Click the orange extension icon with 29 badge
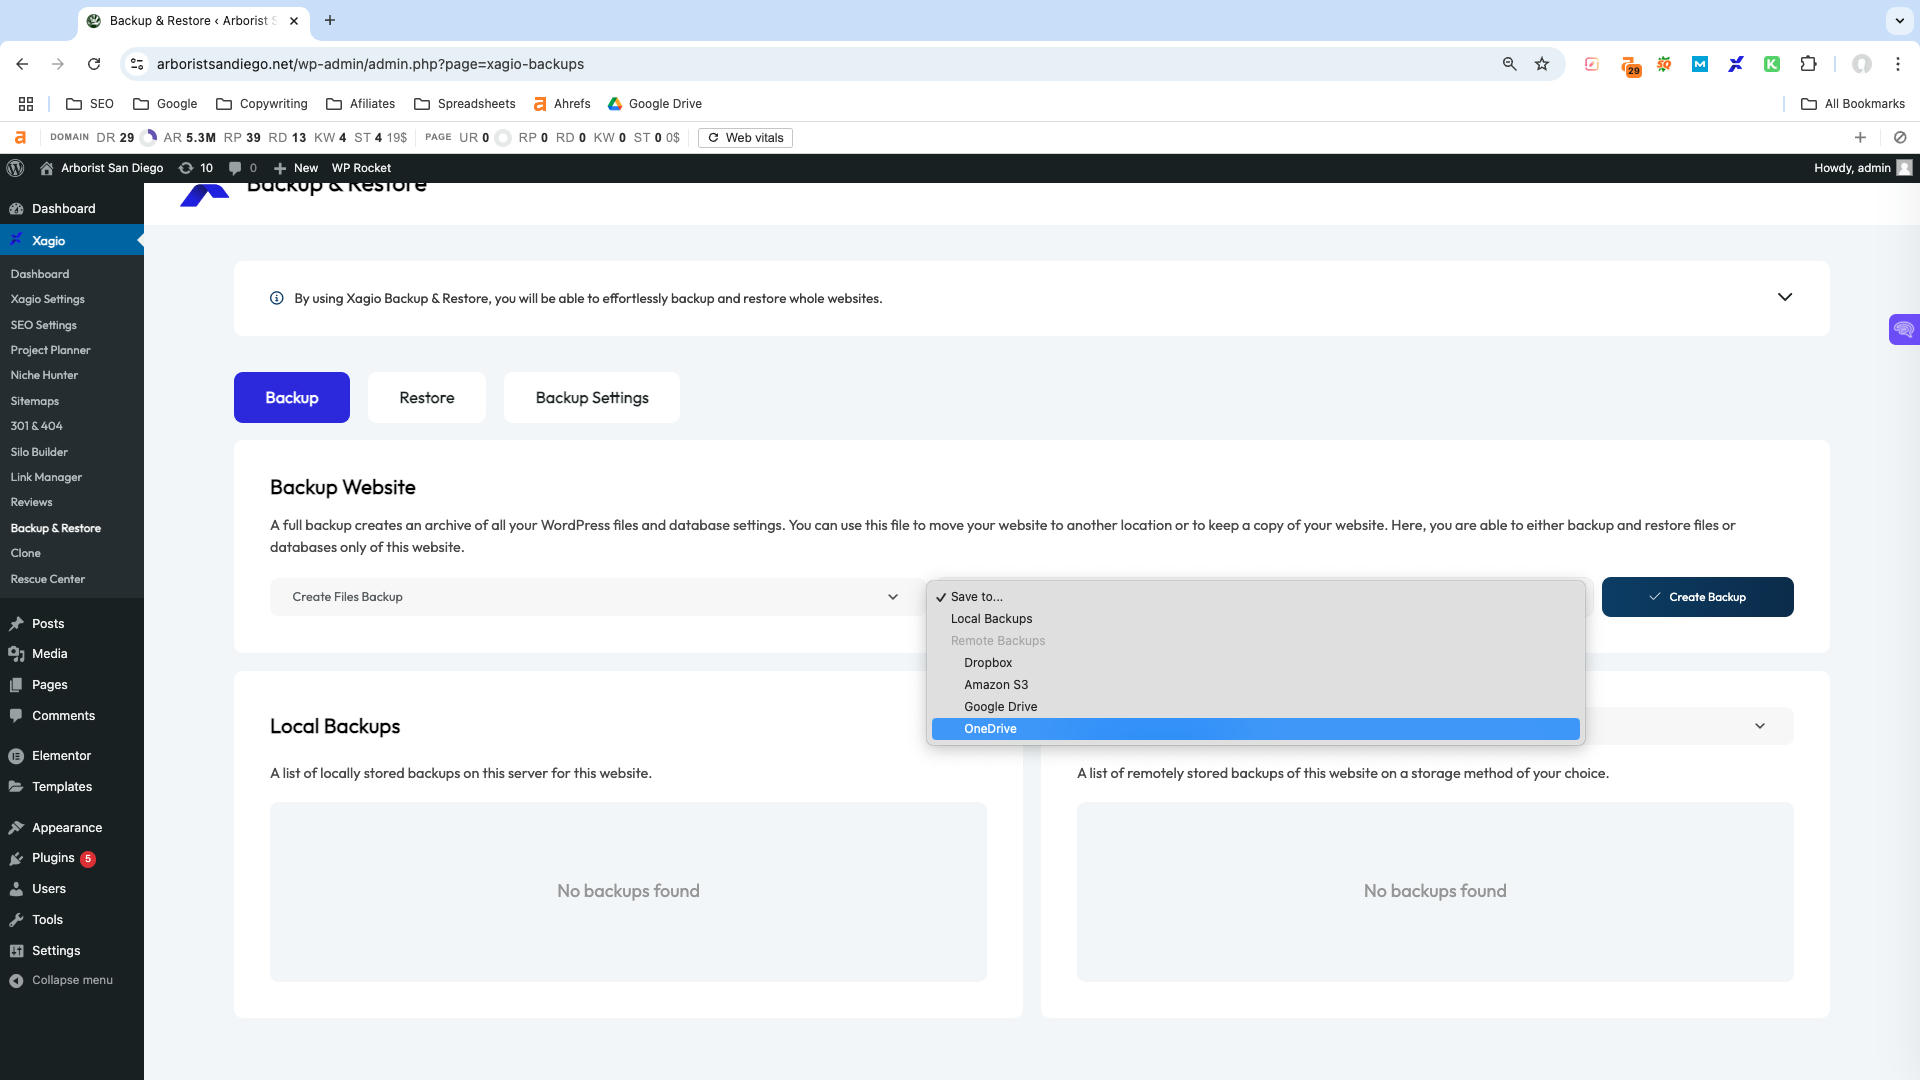This screenshot has width=1920, height=1080. (1630, 66)
